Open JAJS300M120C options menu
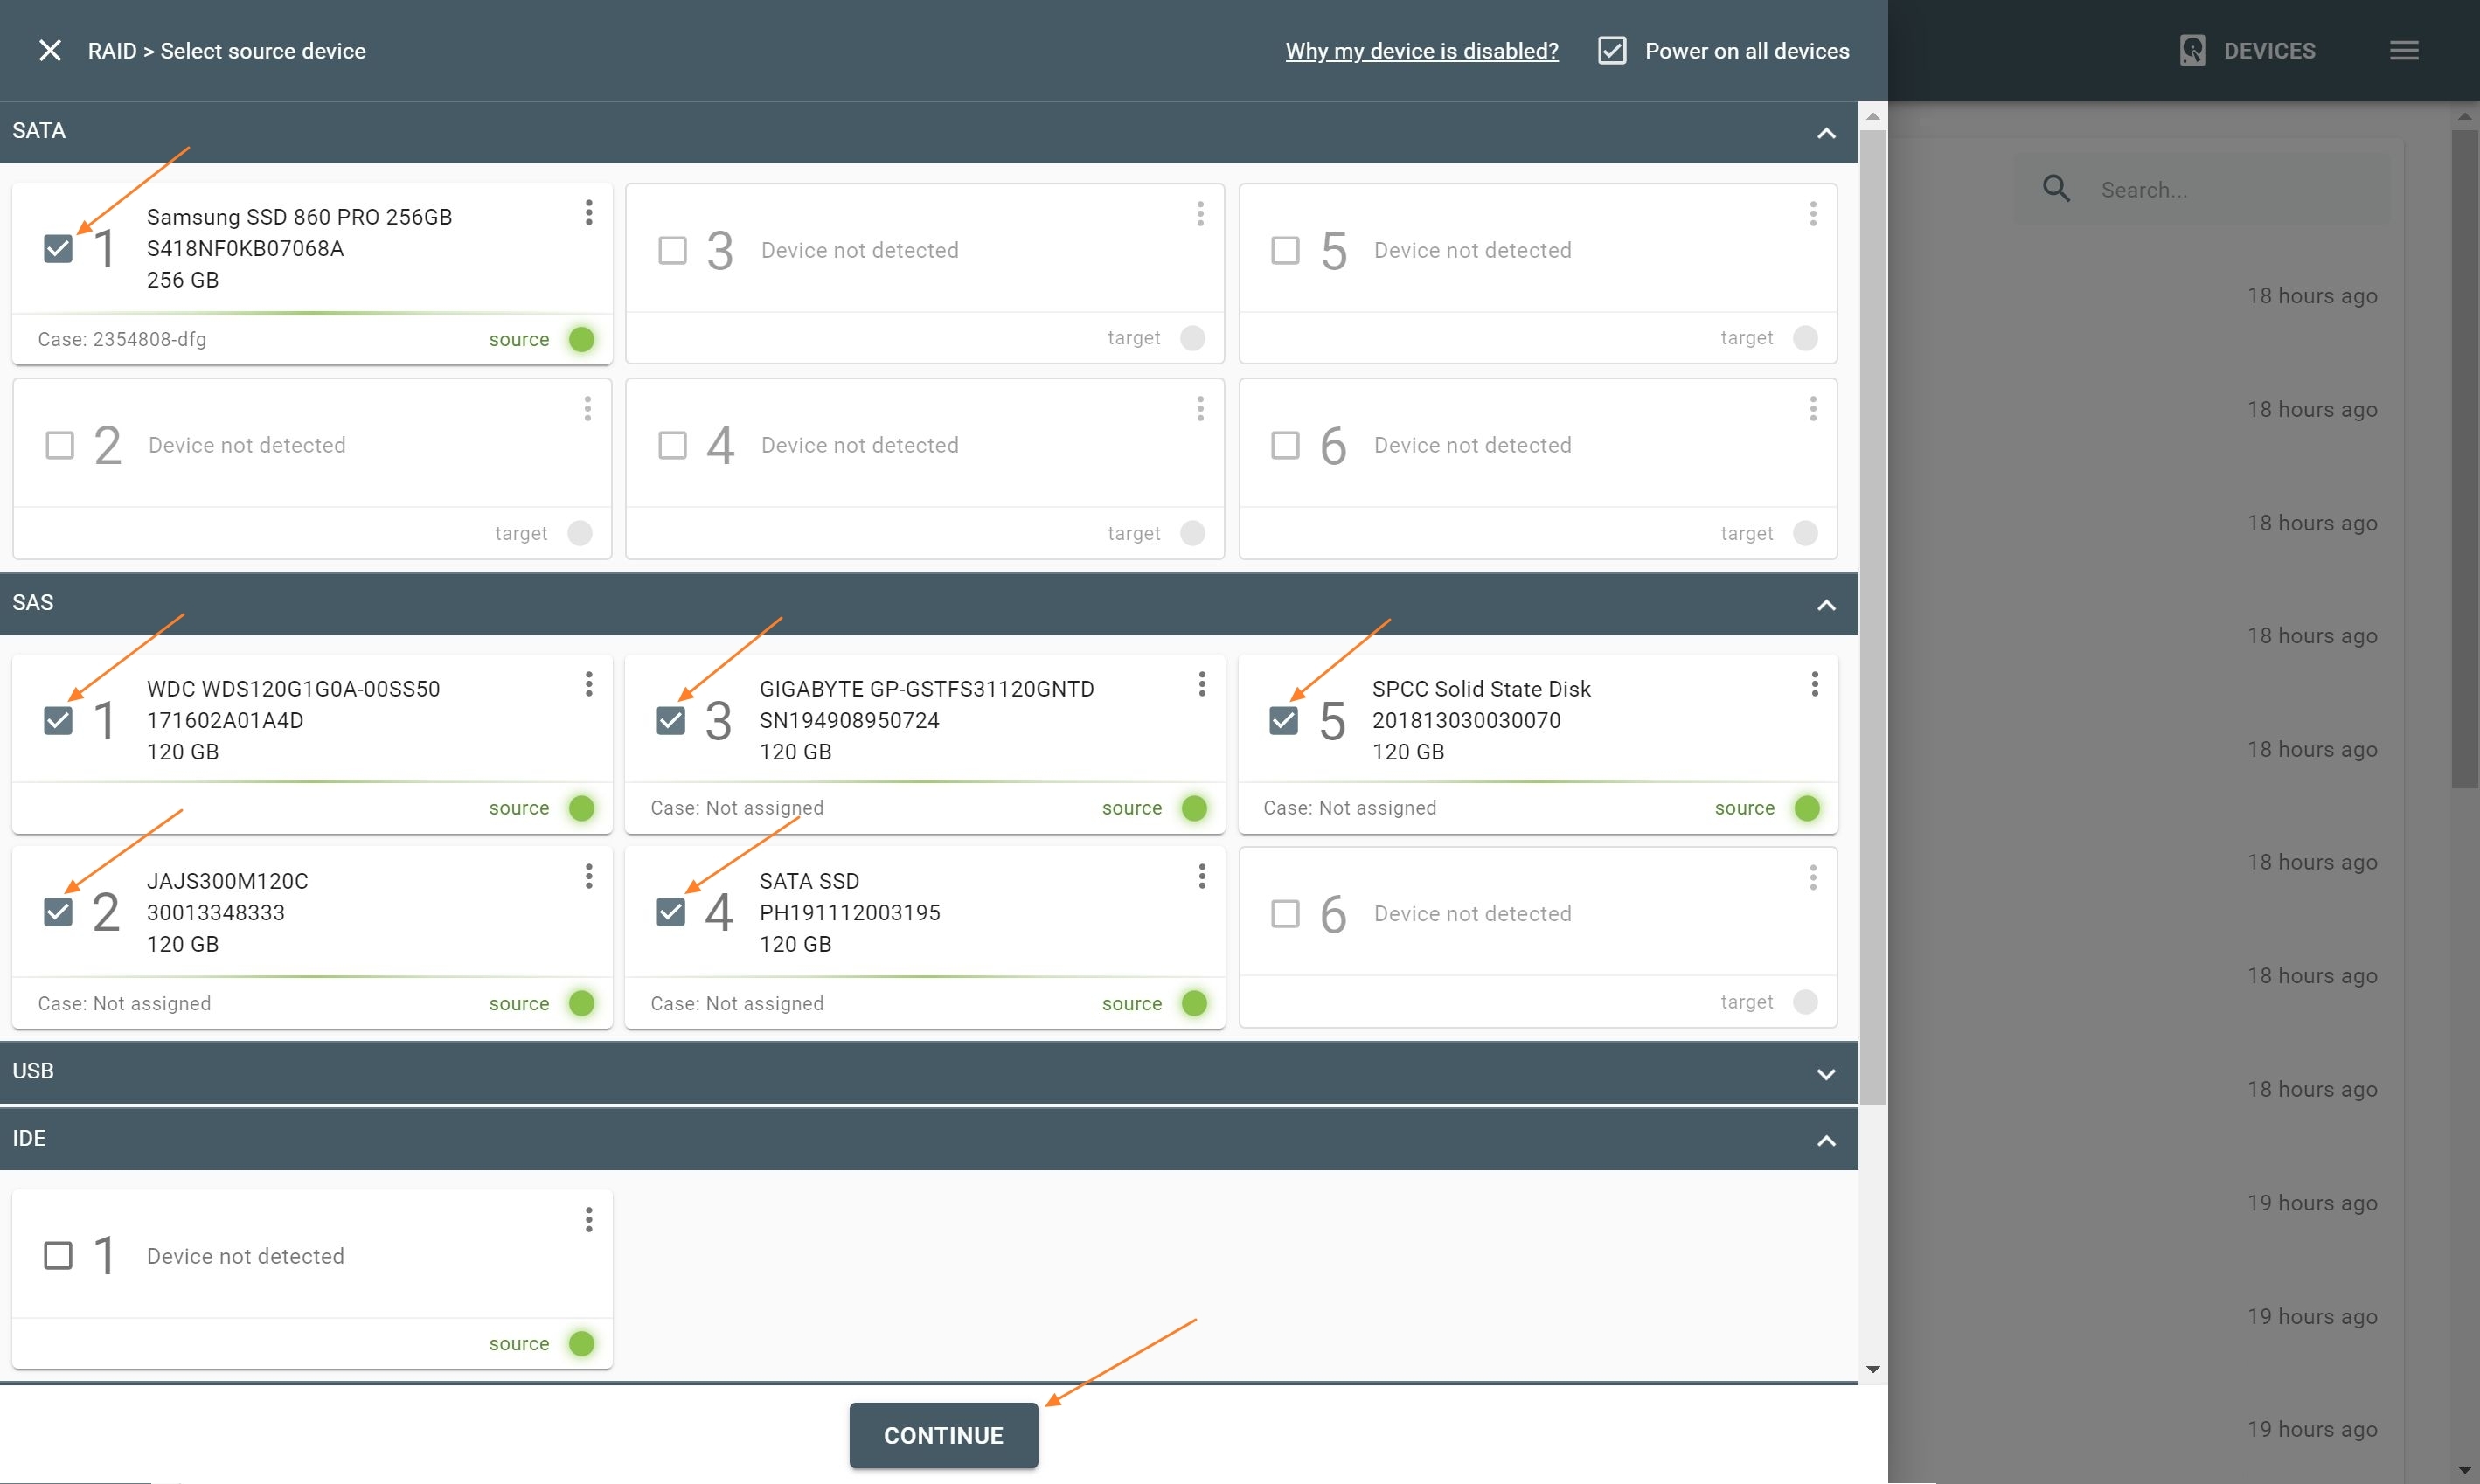 point(589,876)
